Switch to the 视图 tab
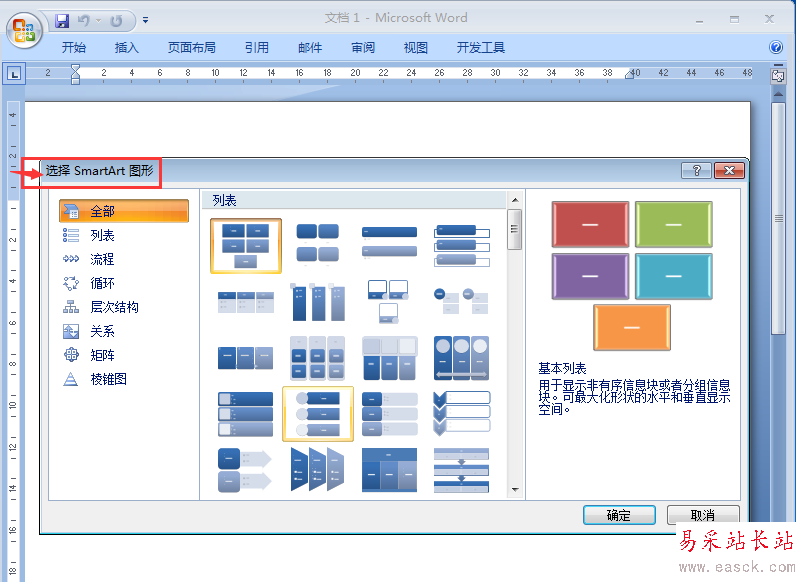Image resolution: width=796 pixels, height=582 pixels. pos(415,48)
